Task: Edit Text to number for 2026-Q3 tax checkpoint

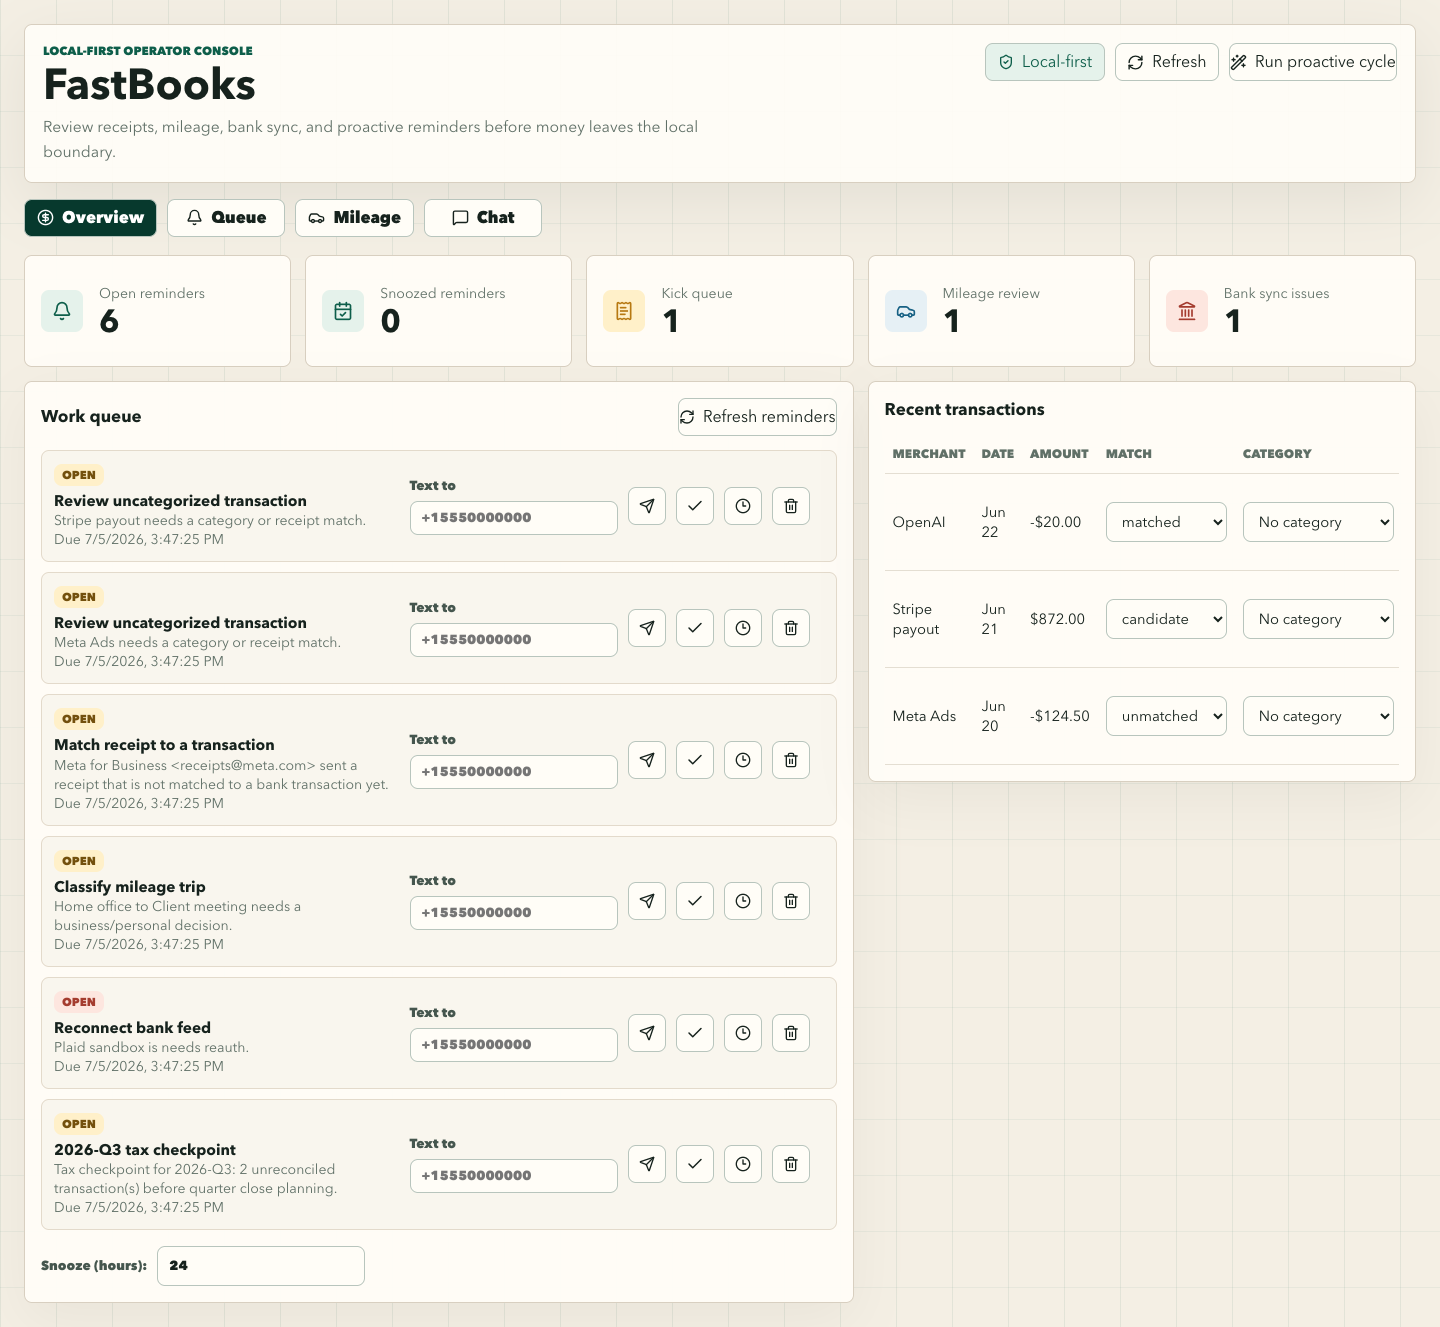Action: (x=514, y=1176)
